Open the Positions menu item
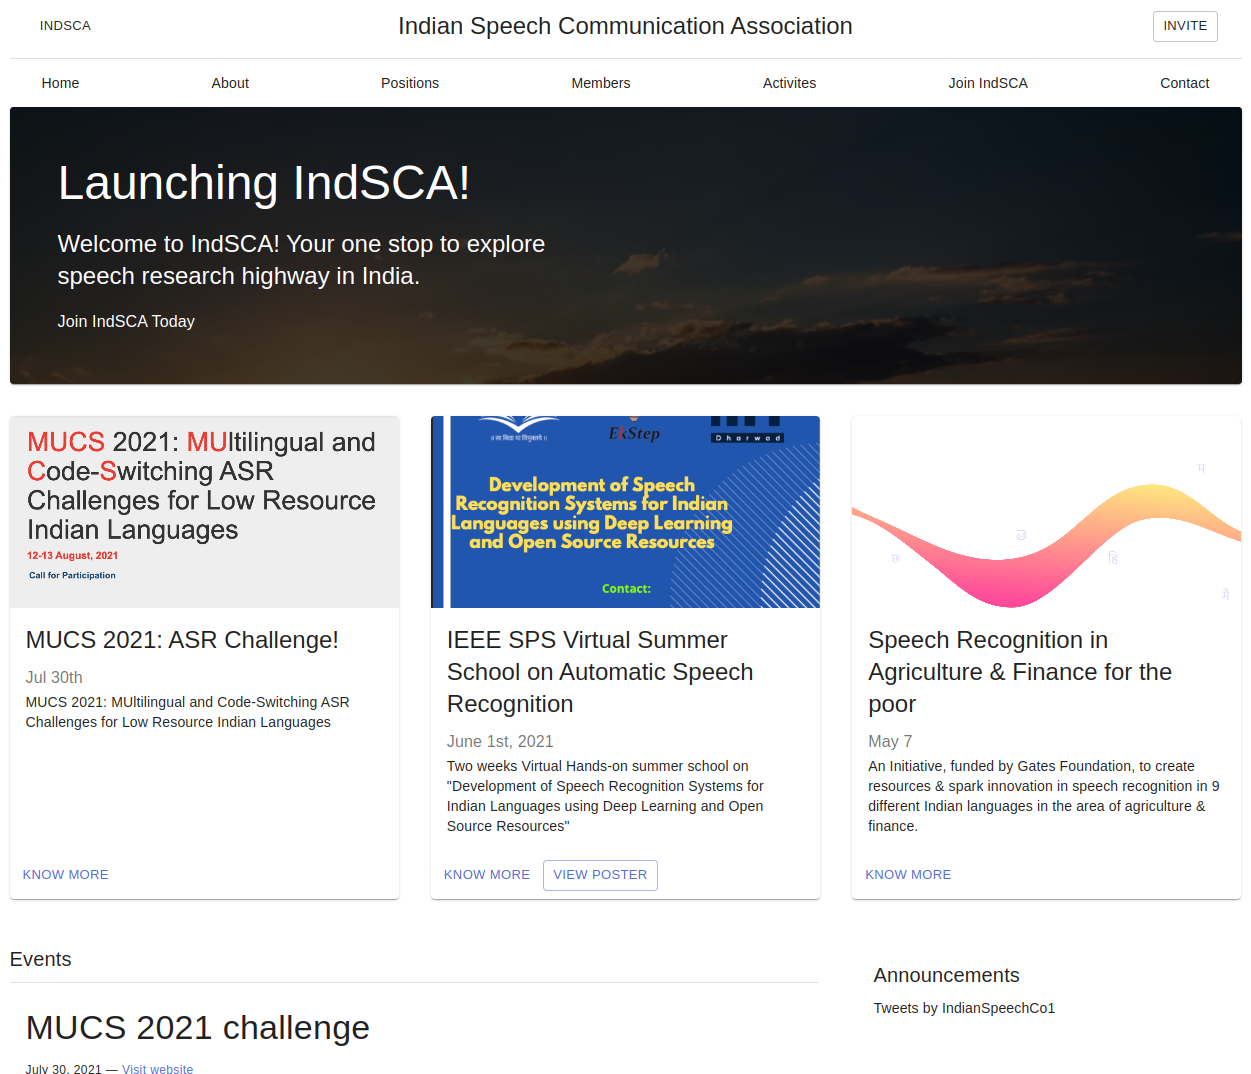This screenshot has height=1074, width=1251. coord(409,83)
